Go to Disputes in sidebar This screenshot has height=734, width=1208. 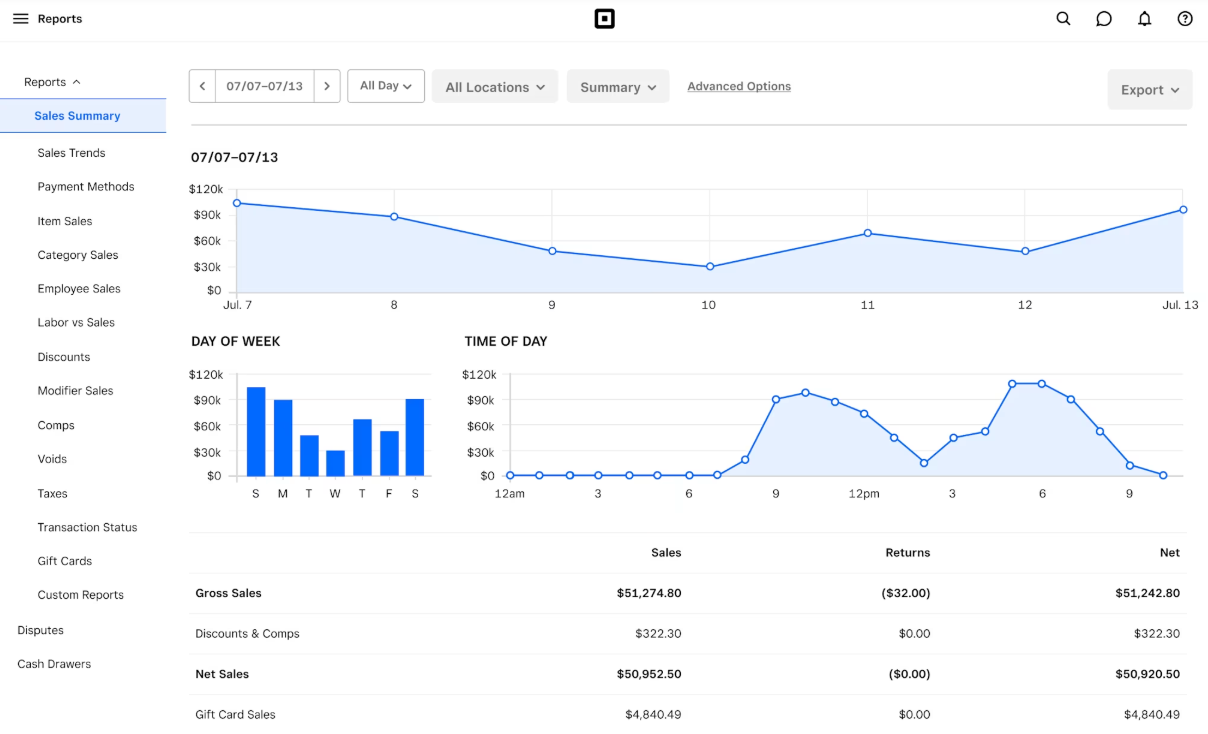pos(40,630)
